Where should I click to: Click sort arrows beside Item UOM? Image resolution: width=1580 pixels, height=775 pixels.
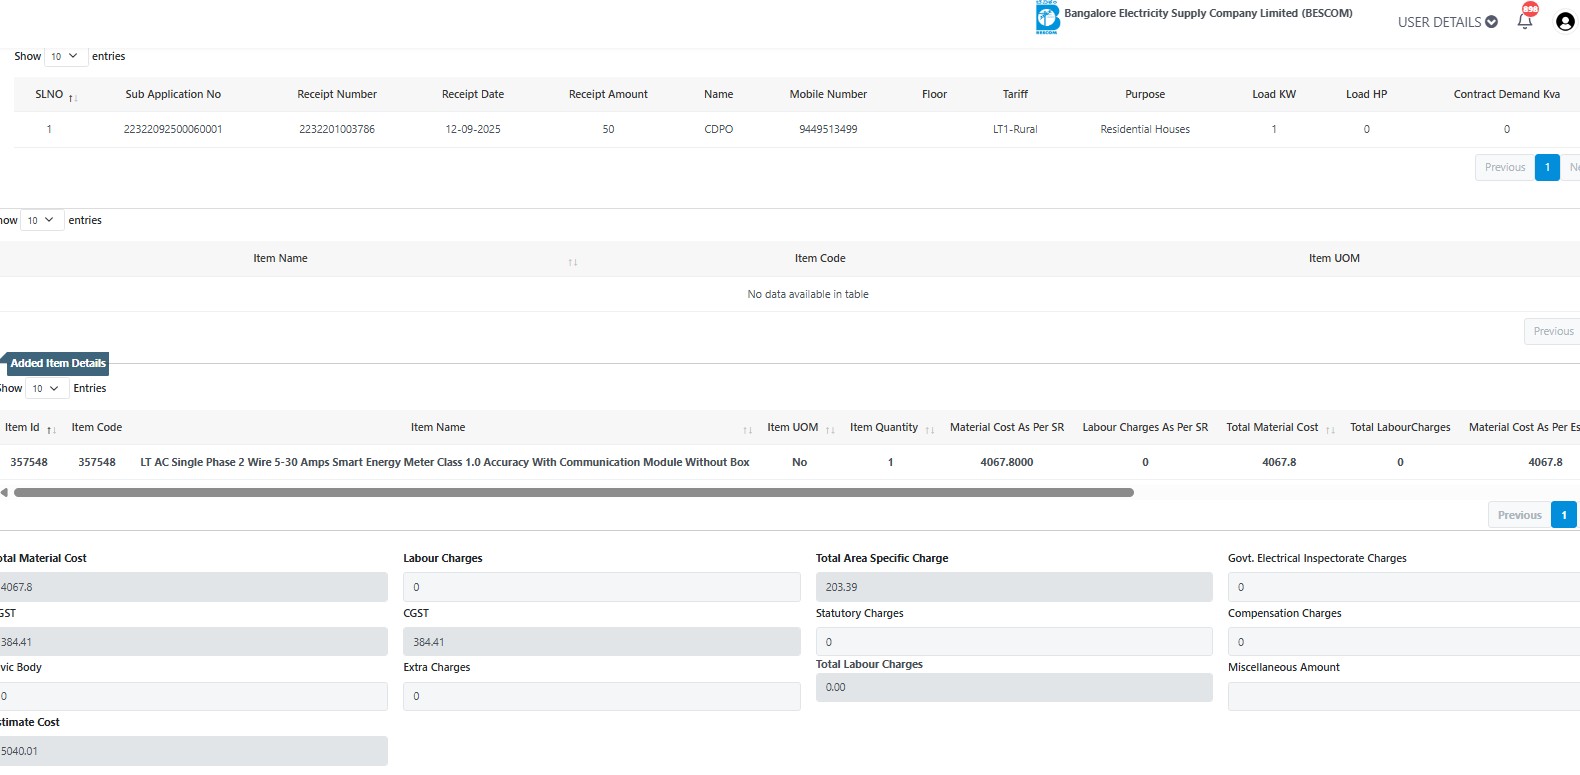[x=830, y=429]
